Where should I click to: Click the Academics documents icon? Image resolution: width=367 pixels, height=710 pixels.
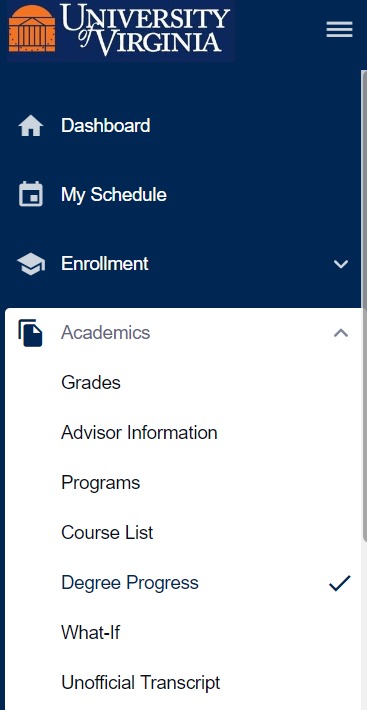pos(30,333)
